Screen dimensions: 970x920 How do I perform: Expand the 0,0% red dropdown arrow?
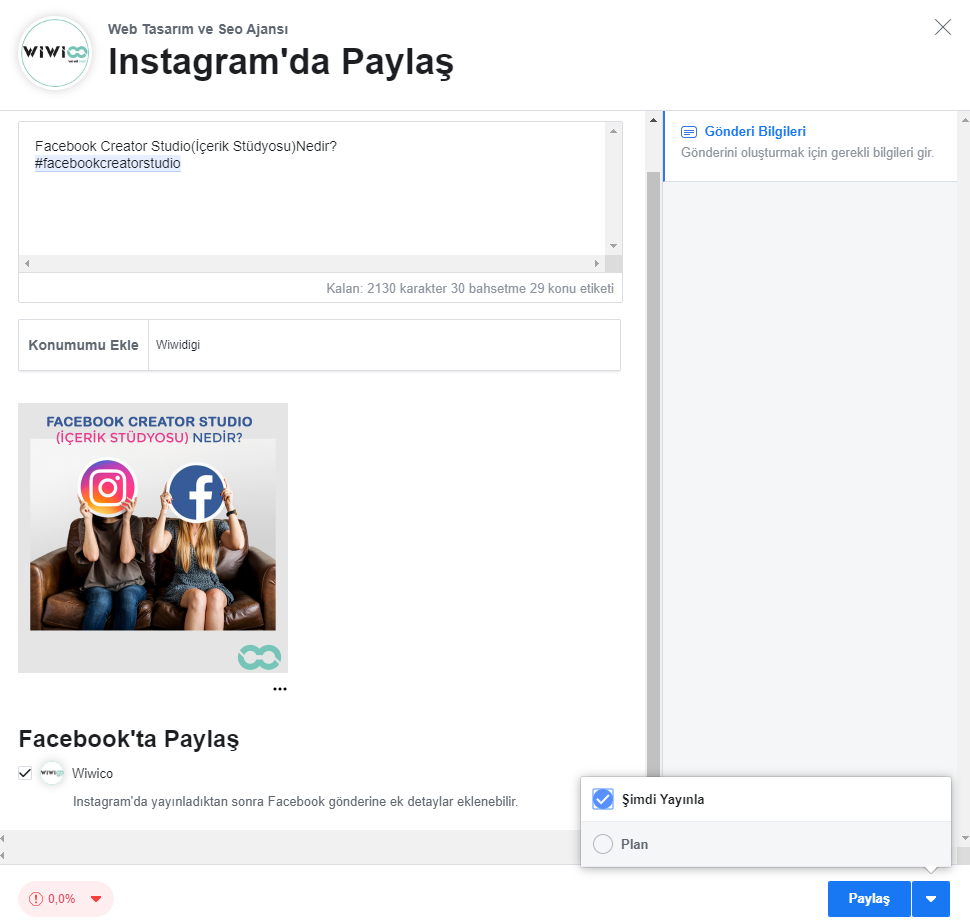click(96, 898)
